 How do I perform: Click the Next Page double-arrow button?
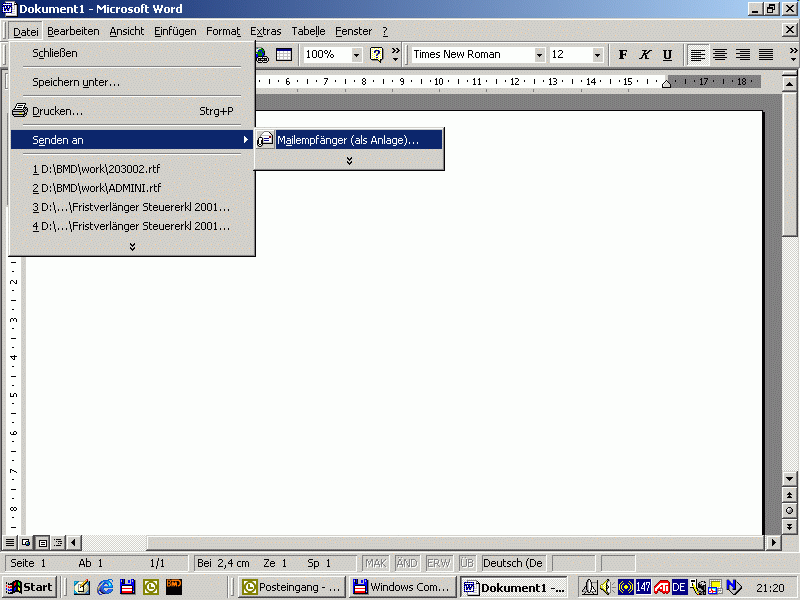(789, 527)
